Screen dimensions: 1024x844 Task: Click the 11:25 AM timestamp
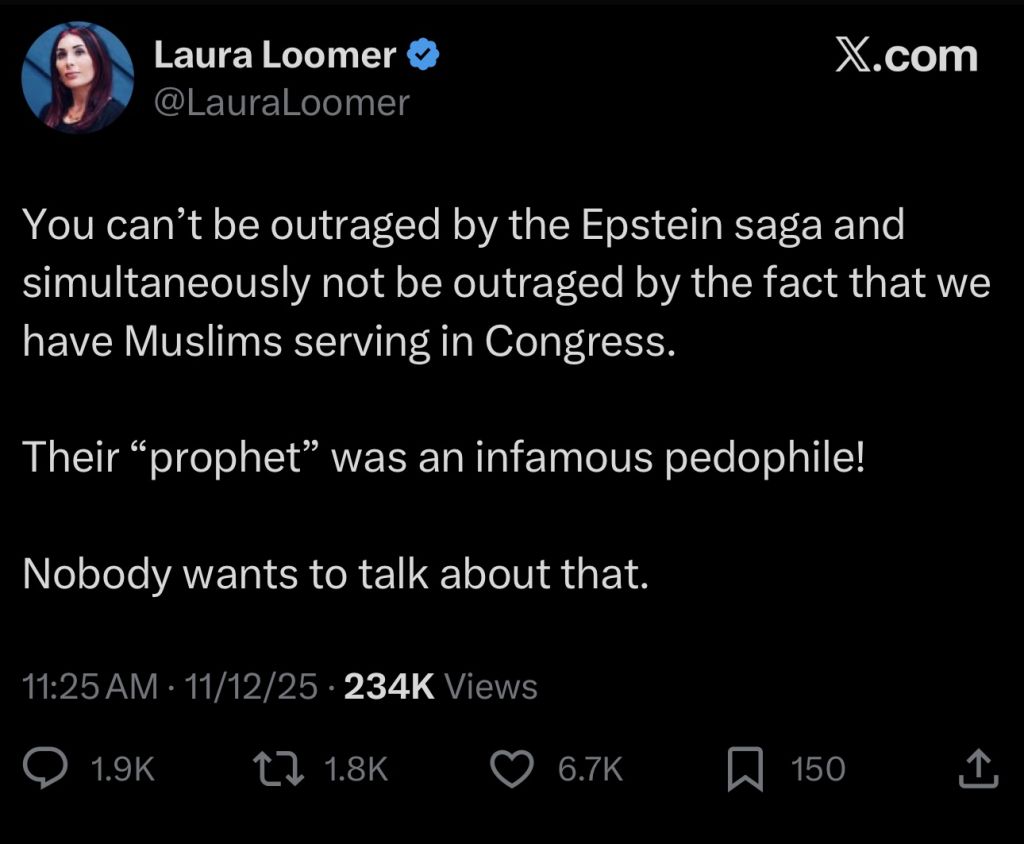[90, 687]
